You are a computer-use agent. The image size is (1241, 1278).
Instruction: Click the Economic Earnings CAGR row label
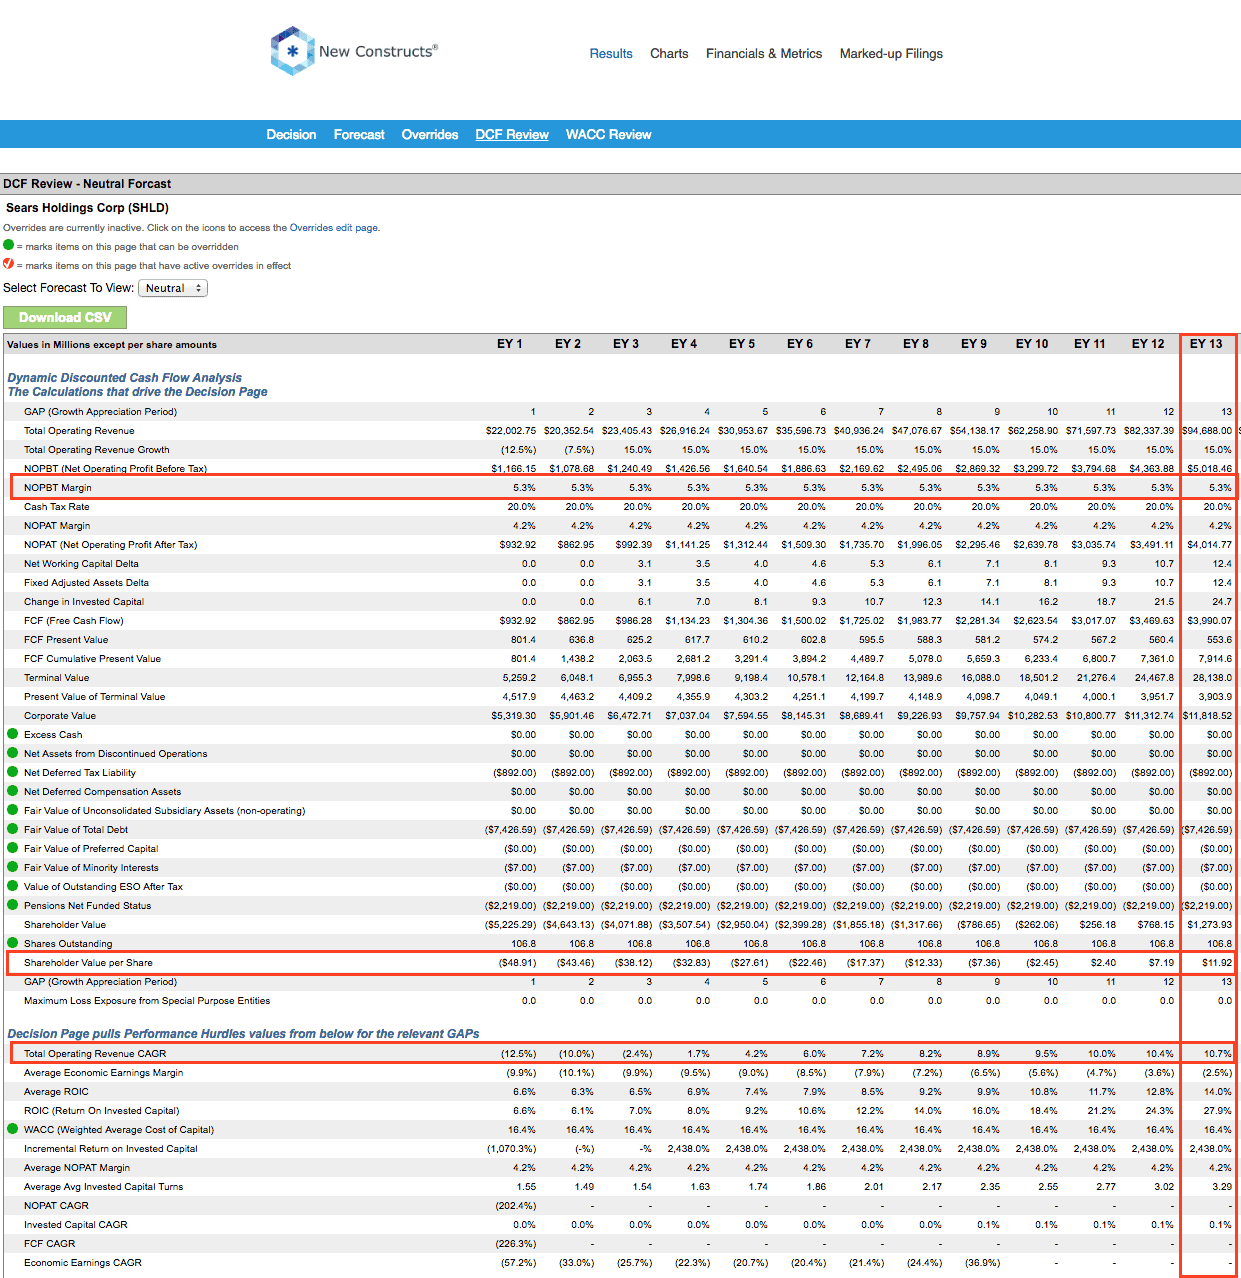pos(83,1263)
